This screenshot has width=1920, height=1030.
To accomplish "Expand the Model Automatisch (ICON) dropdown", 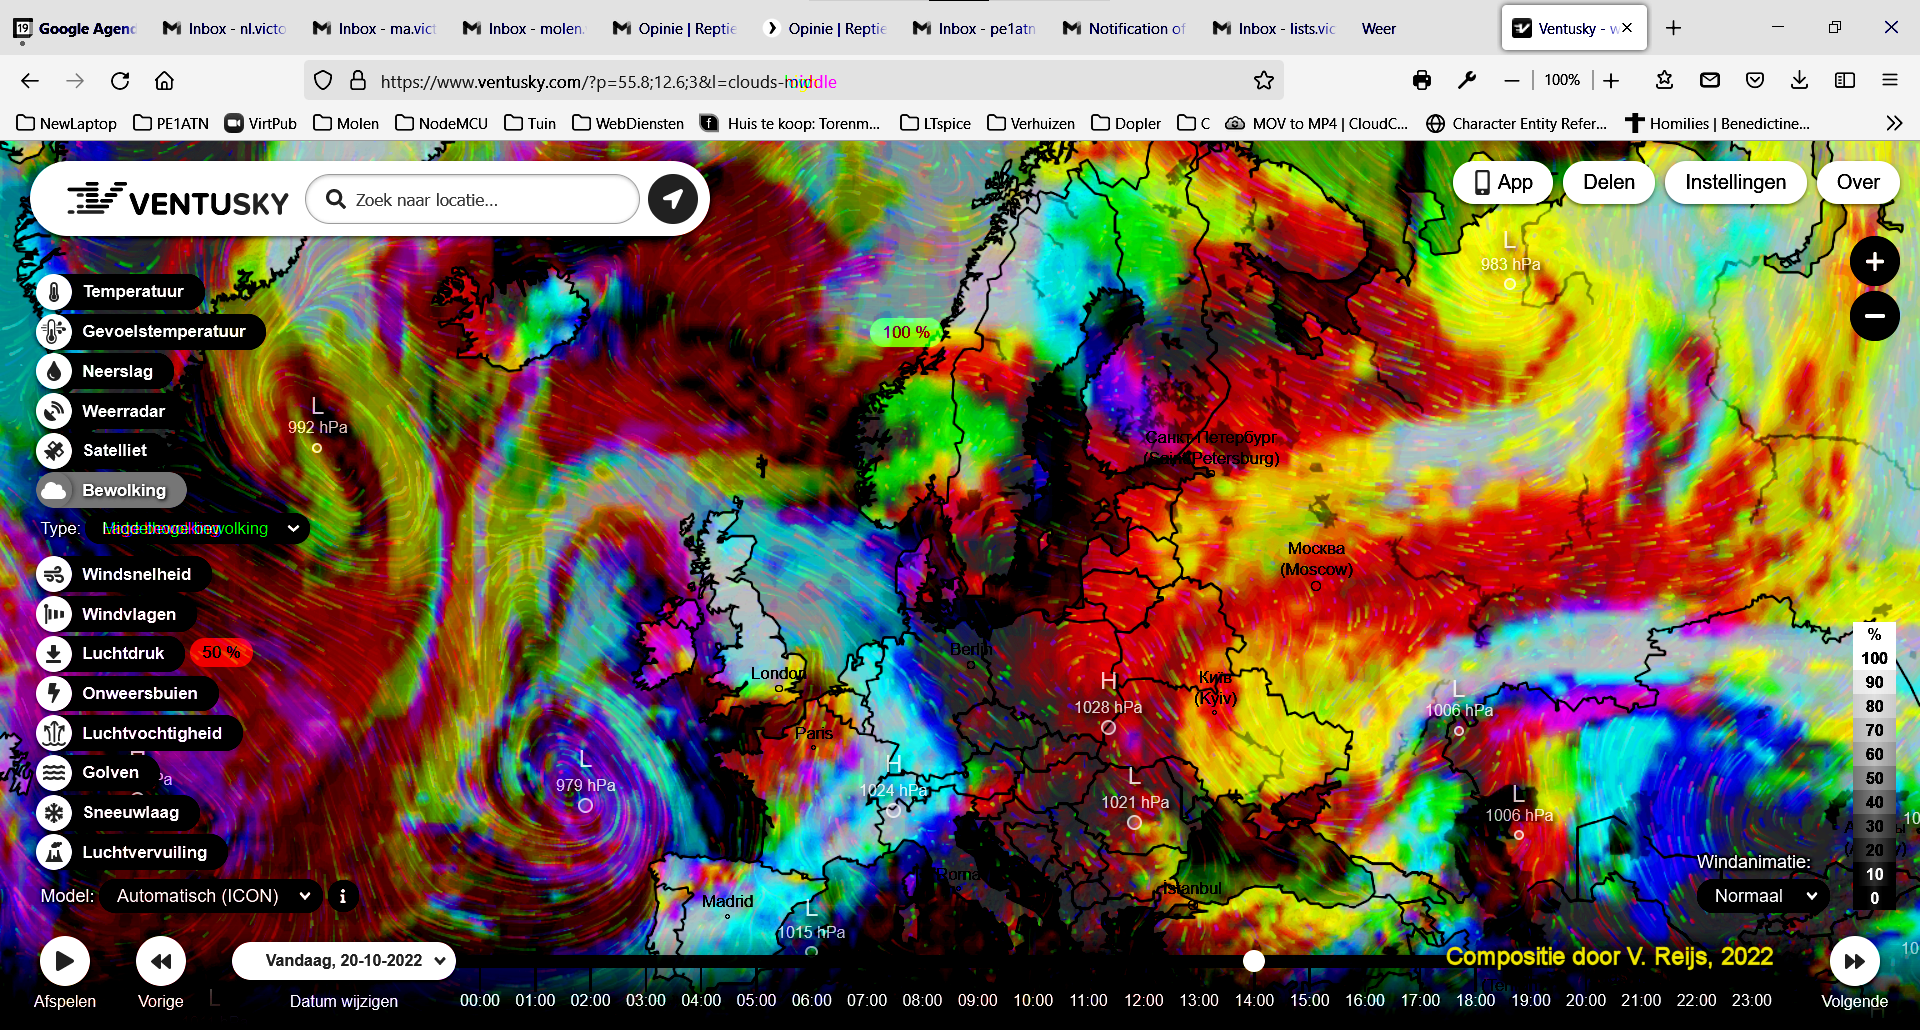I will 210,896.
